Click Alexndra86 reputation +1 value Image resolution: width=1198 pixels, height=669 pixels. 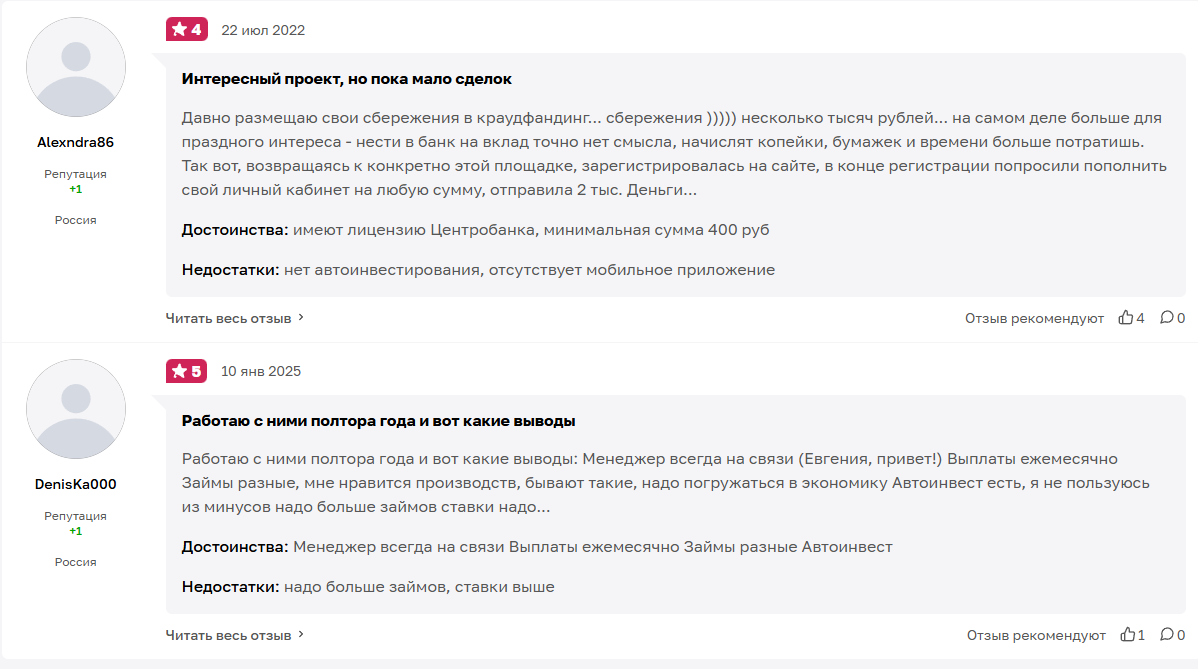pos(76,189)
